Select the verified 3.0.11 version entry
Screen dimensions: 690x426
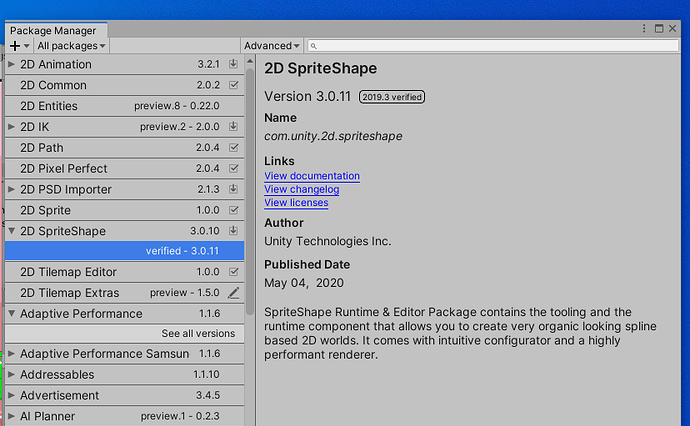tap(181, 251)
